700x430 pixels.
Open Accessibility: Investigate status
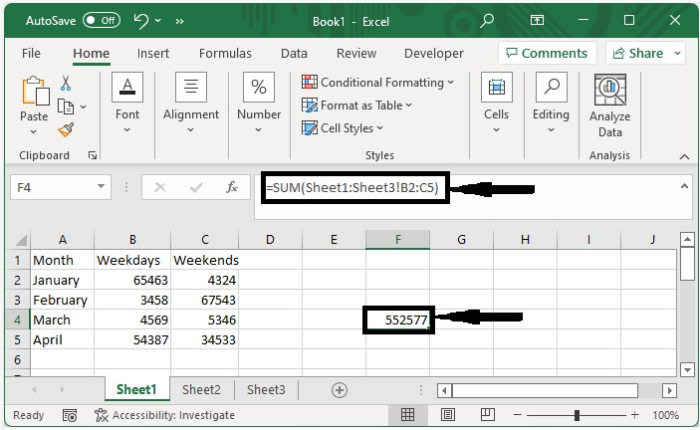pos(164,415)
